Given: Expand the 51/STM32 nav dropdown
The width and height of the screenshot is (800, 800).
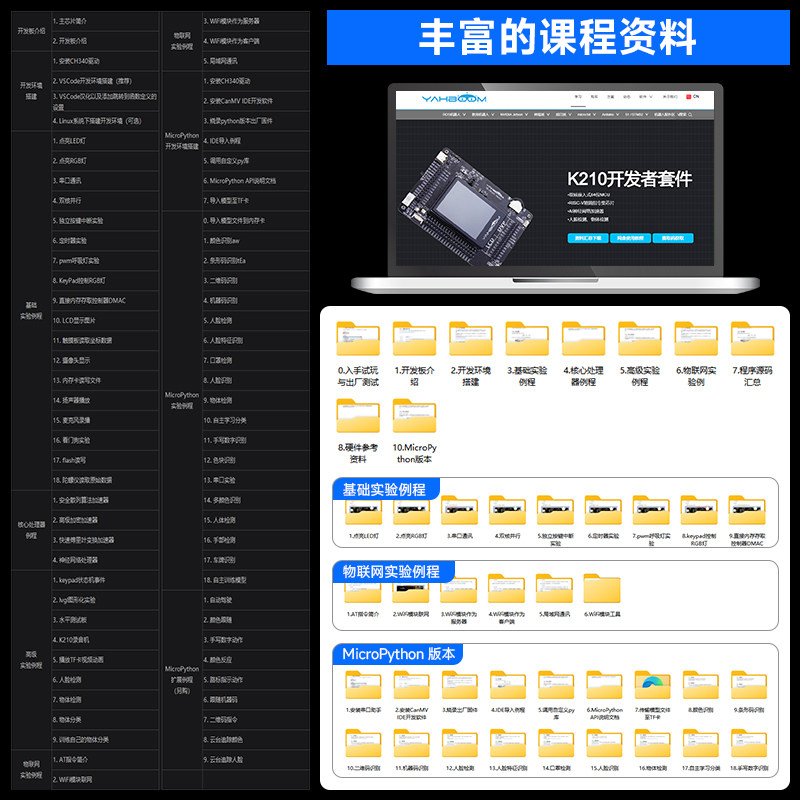Looking at the screenshot, I should tap(637, 115).
